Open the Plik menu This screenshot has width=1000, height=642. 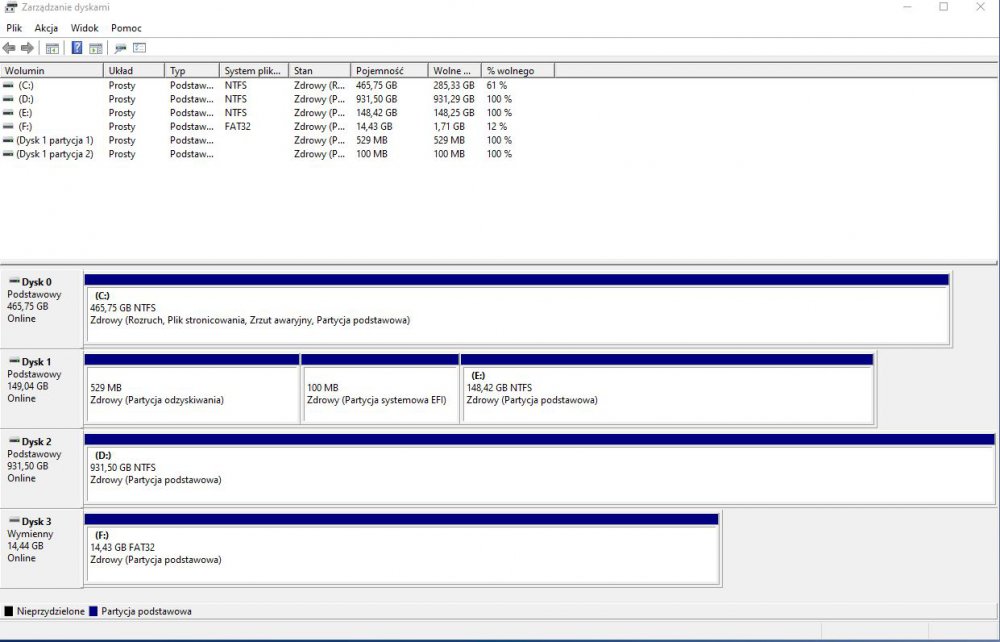tap(14, 28)
